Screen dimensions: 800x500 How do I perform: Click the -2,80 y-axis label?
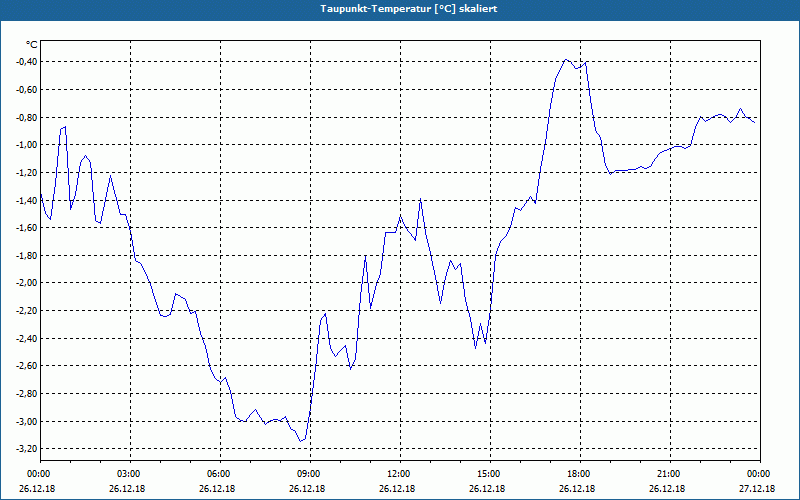[x=28, y=394]
